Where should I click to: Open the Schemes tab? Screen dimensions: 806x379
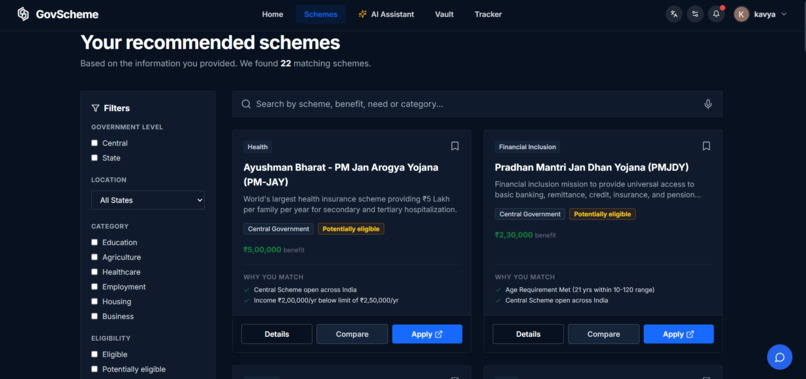tap(321, 14)
